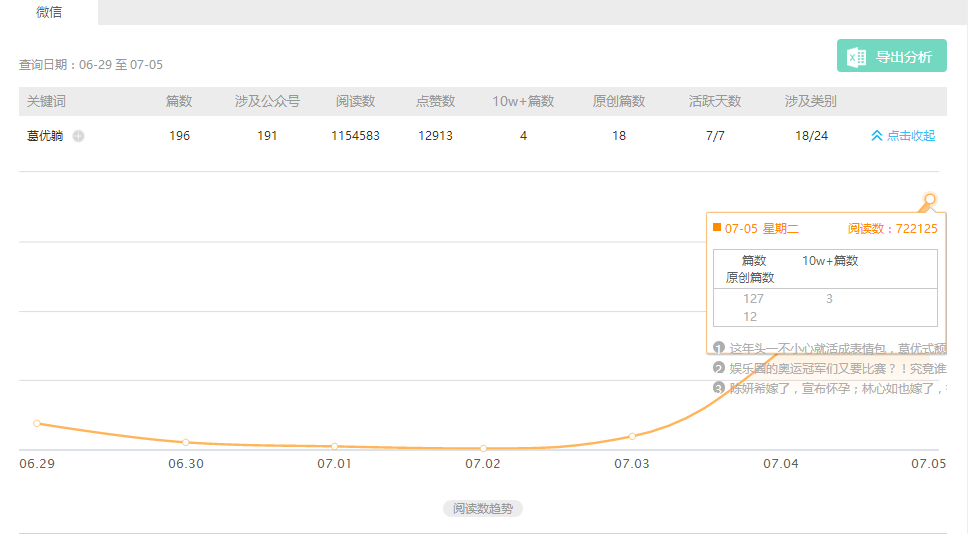Select the 06.30 data point on chart

coord(186,442)
